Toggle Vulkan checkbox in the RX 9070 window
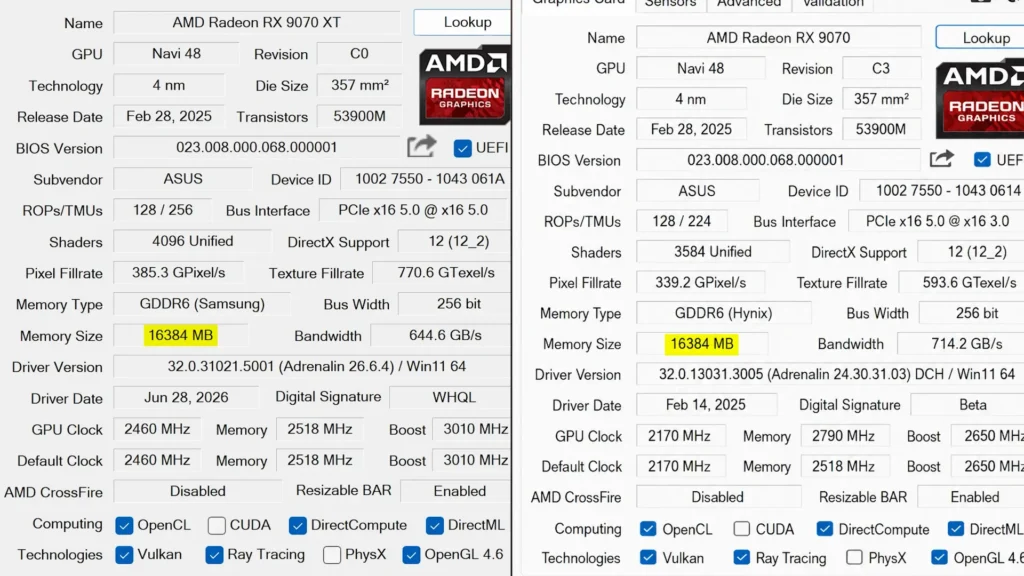Image resolution: width=1024 pixels, height=576 pixels. 648,558
